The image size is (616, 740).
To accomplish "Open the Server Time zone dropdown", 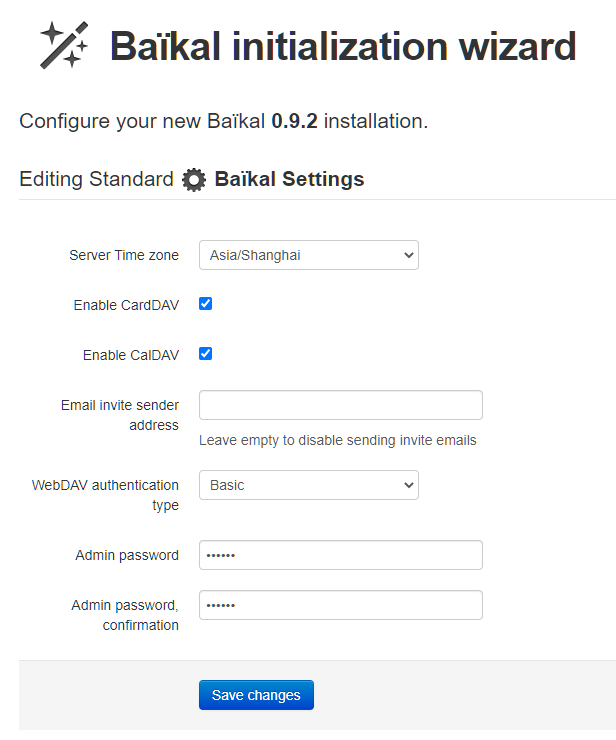I will 308,255.
